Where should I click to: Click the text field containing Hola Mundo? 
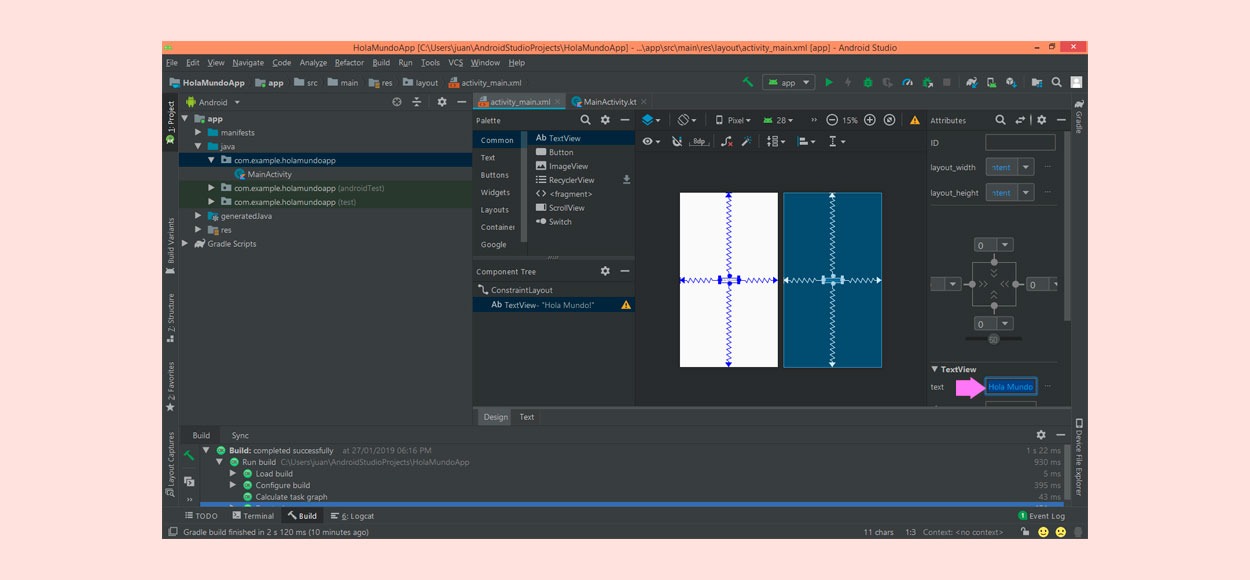coord(1011,386)
